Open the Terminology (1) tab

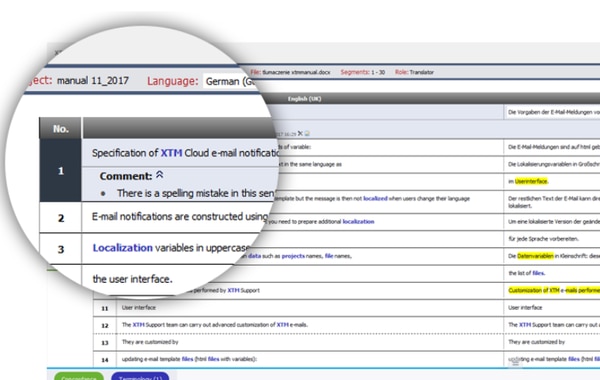[140, 377]
